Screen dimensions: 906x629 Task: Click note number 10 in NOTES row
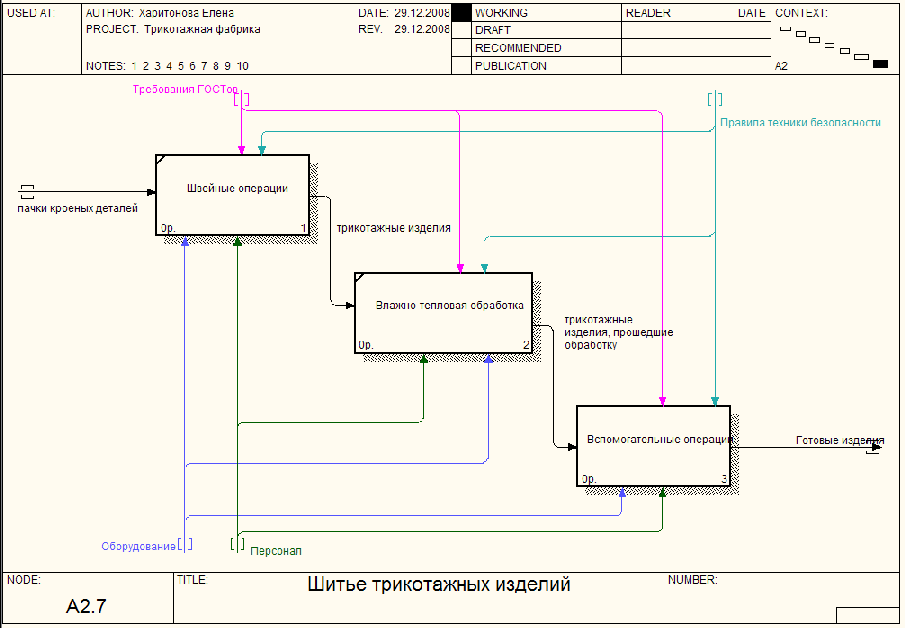[x=243, y=66]
